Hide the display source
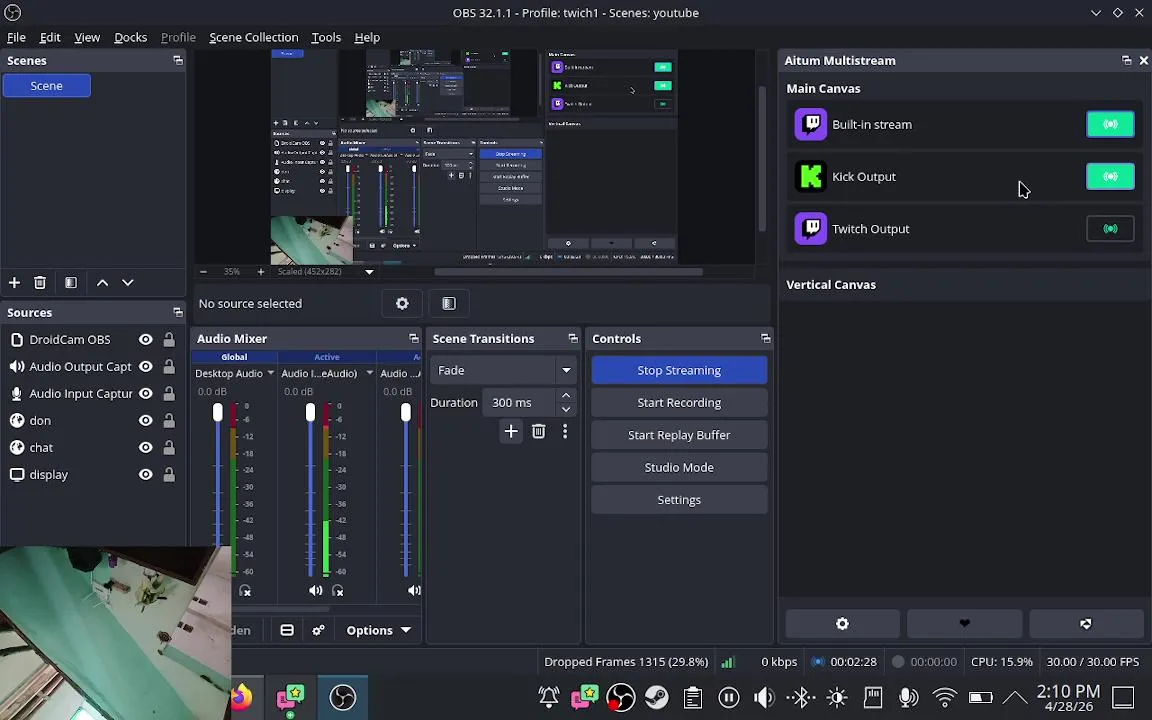The height and width of the screenshot is (720, 1152). [145, 475]
